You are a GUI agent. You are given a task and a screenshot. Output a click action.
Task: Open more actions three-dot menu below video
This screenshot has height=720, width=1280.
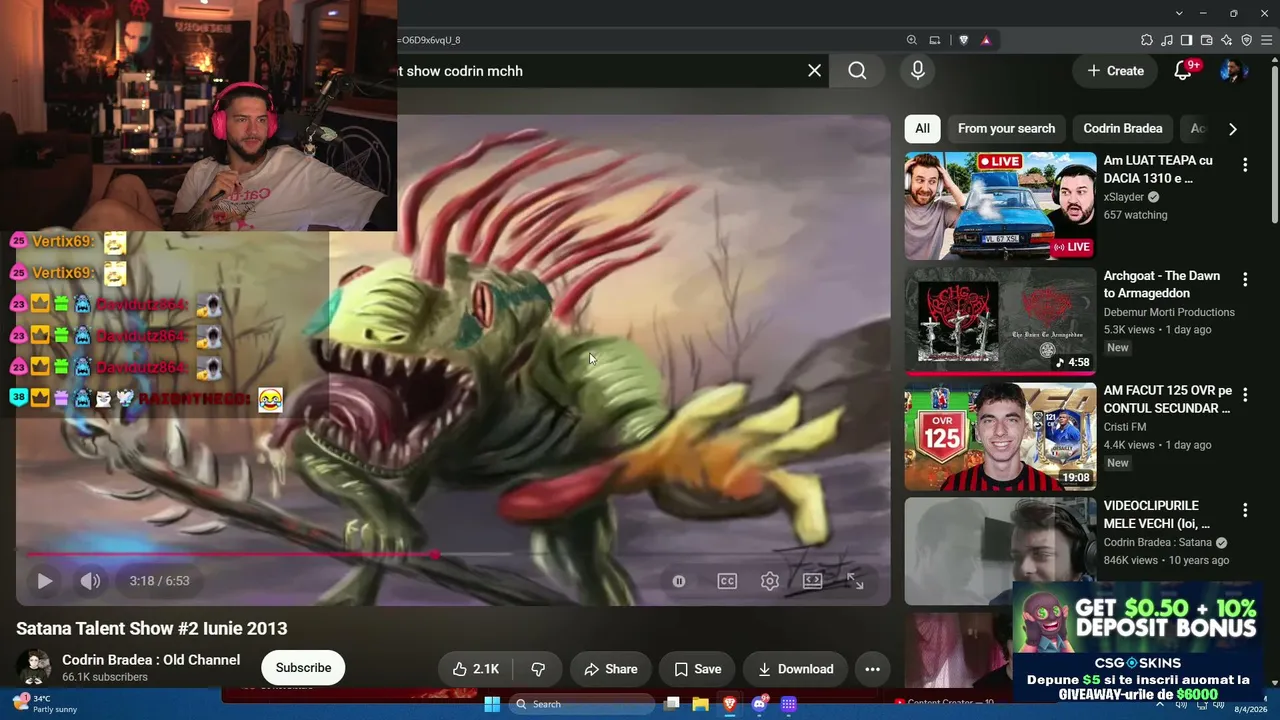click(x=872, y=669)
